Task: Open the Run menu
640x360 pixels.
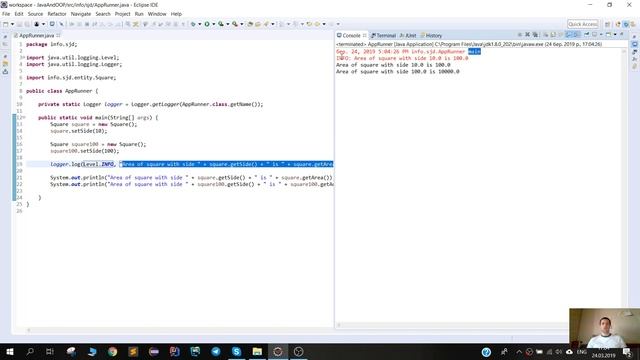Action: click(139, 14)
